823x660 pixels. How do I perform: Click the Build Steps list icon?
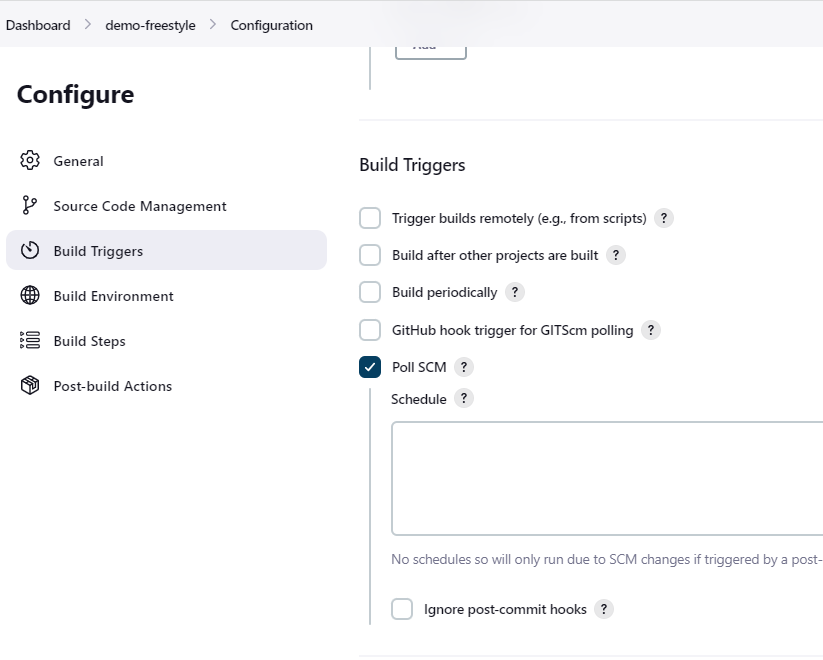click(x=30, y=341)
